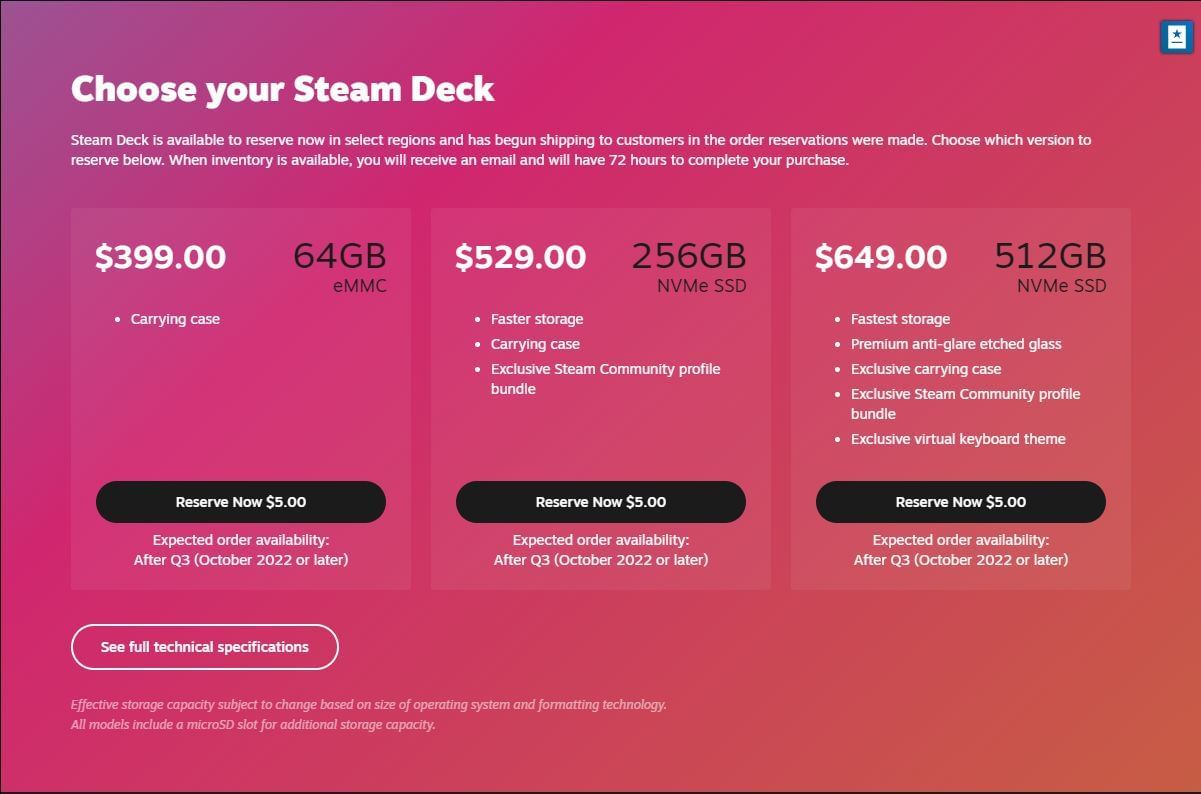Image resolution: width=1201 pixels, height=794 pixels.
Task: Click the Choose your Steam Deck heading
Action: click(282, 89)
